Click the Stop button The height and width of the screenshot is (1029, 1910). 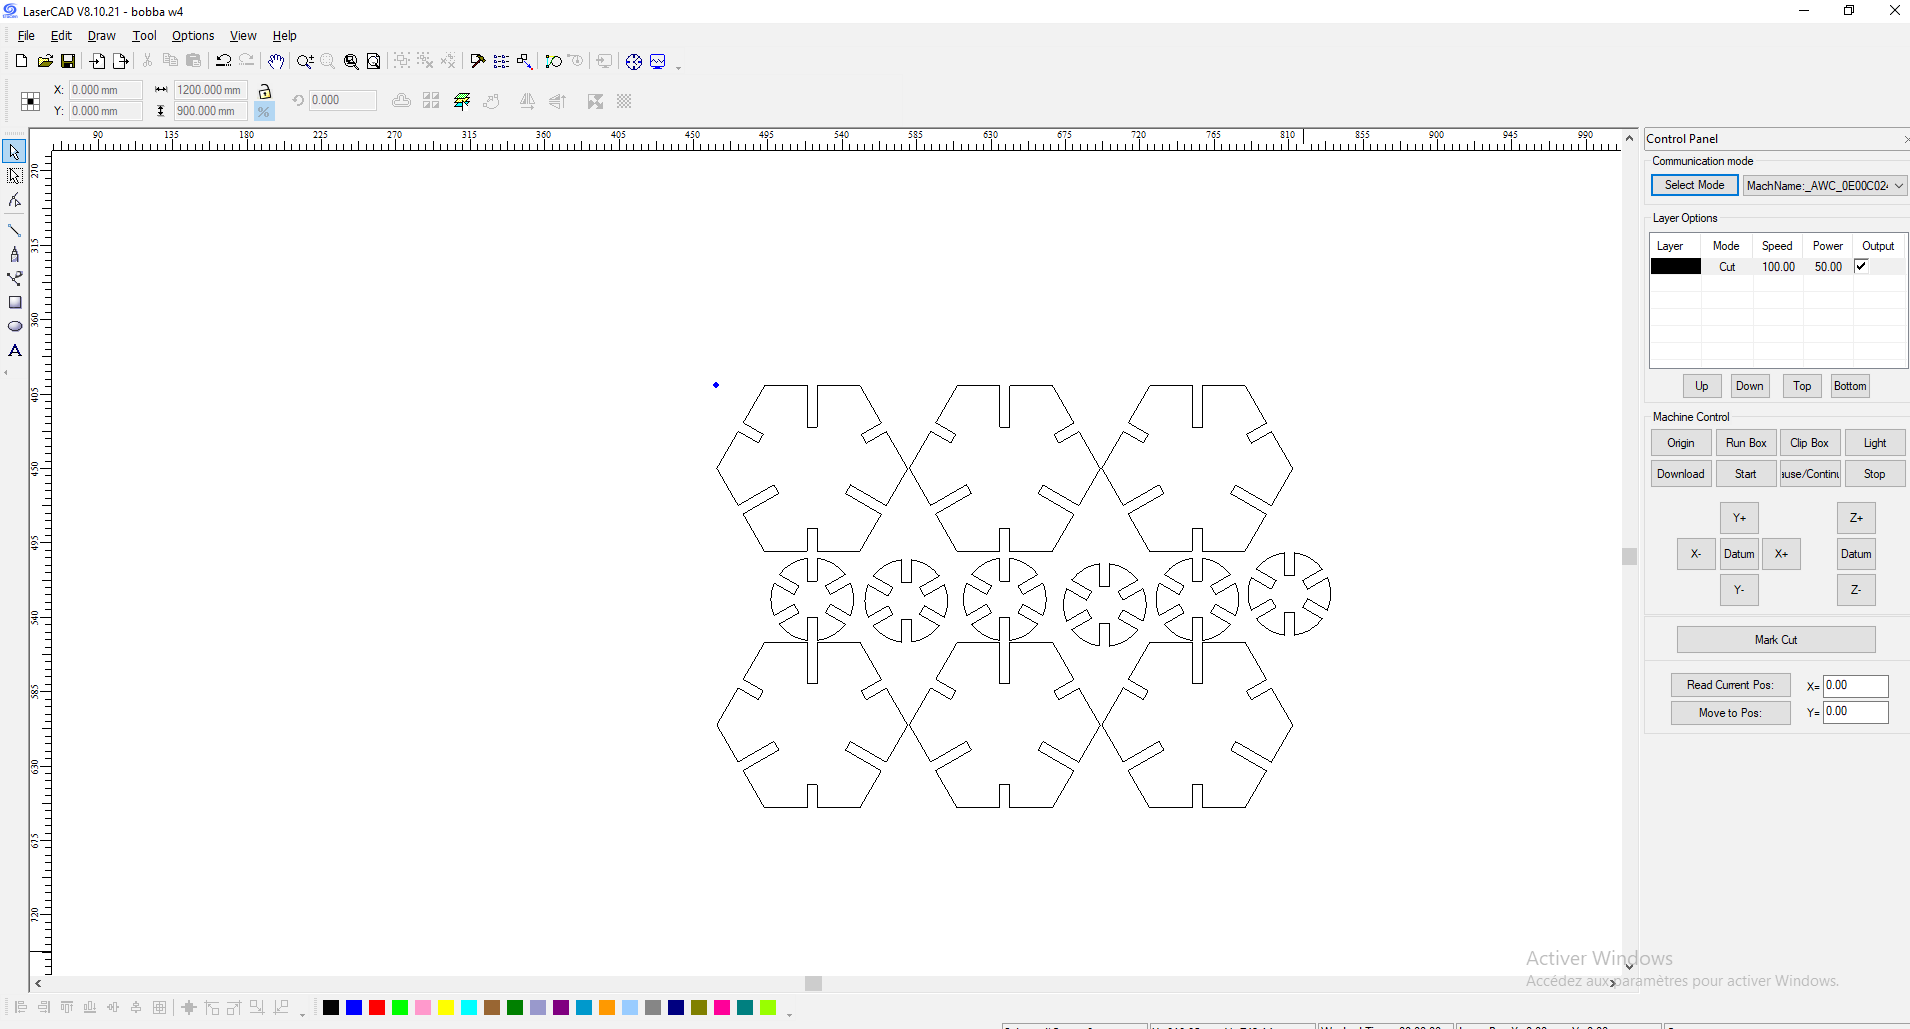click(x=1874, y=474)
